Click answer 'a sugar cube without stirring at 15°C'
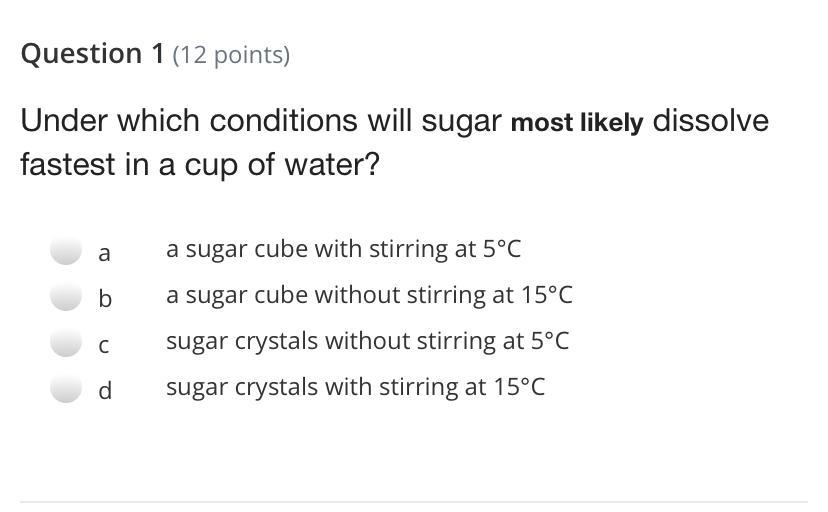The height and width of the screenshot is (512, 828). [369, 295]
